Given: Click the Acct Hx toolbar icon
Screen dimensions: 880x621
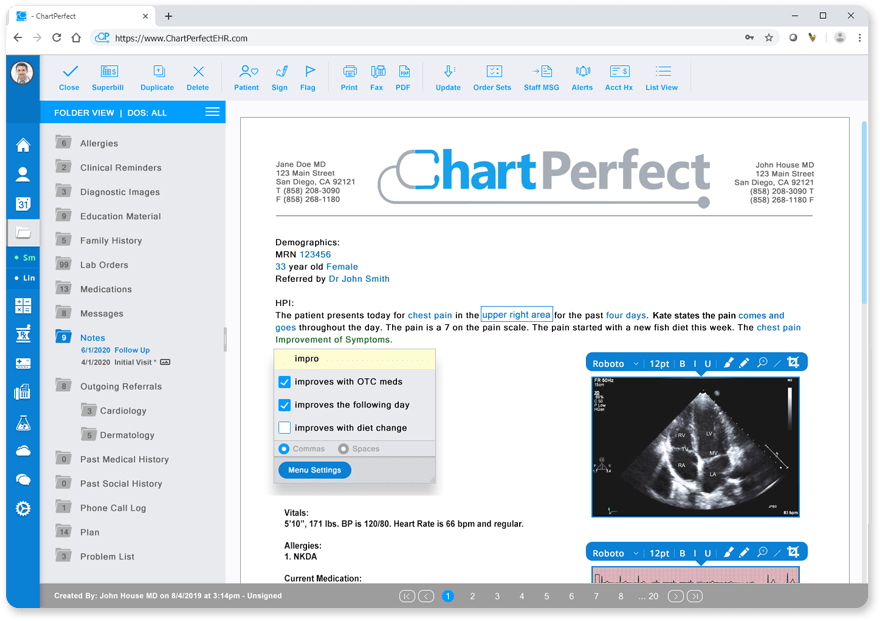Looking at the screenshot, I should click(619, 77).
